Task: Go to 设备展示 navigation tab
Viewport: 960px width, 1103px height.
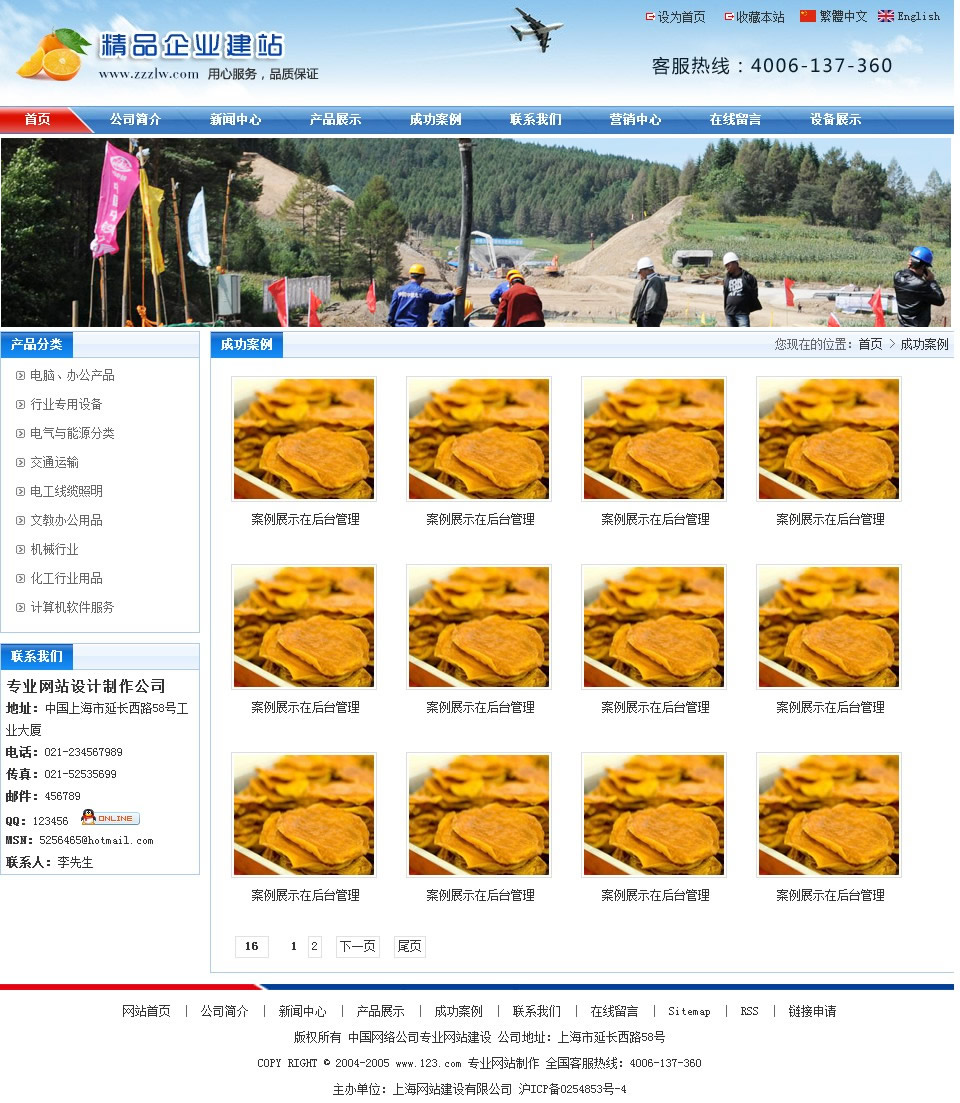Action: pos(835,119)
